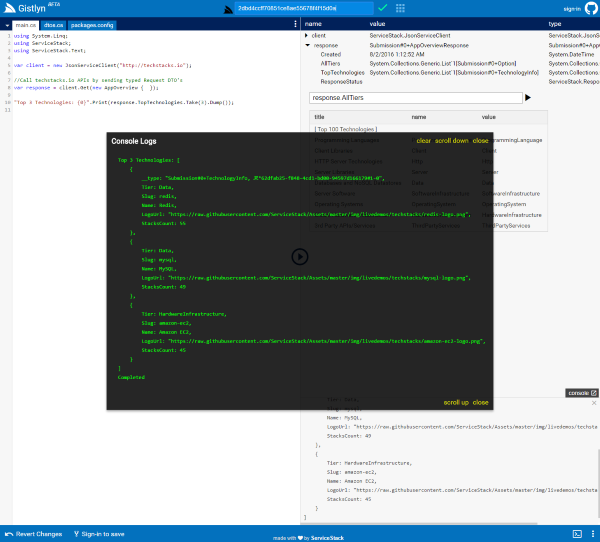The image size is (600, 542).
Task: Click the gist ID input field
Action: coord(304,8)
